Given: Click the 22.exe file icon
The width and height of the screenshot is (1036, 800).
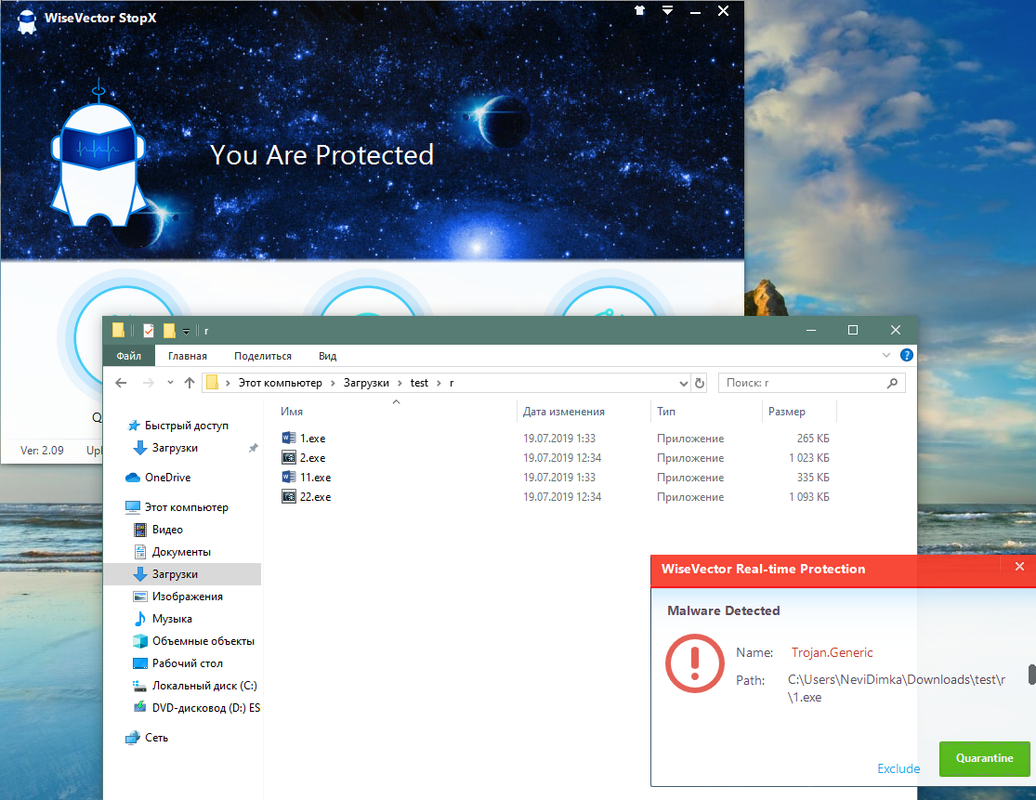Looking at the screenshot, I should click(x=289, y=497).
